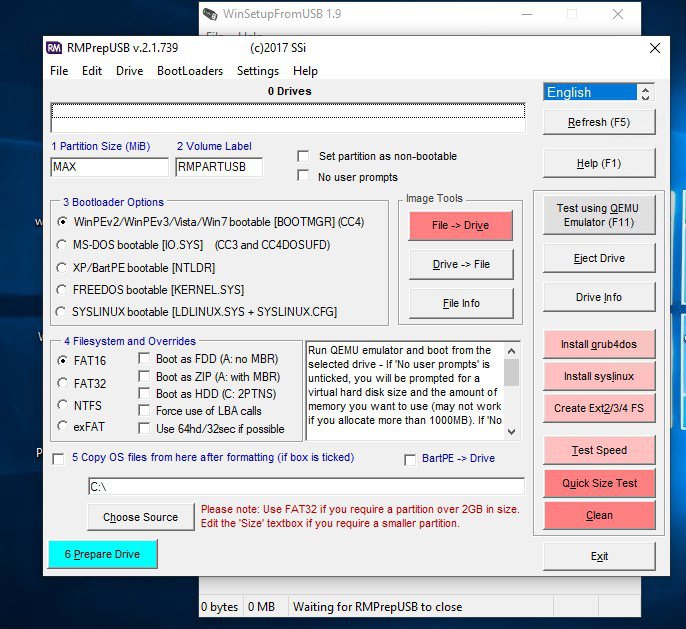
Task: Tick the No user prompts checkbox
Action: 303,176
